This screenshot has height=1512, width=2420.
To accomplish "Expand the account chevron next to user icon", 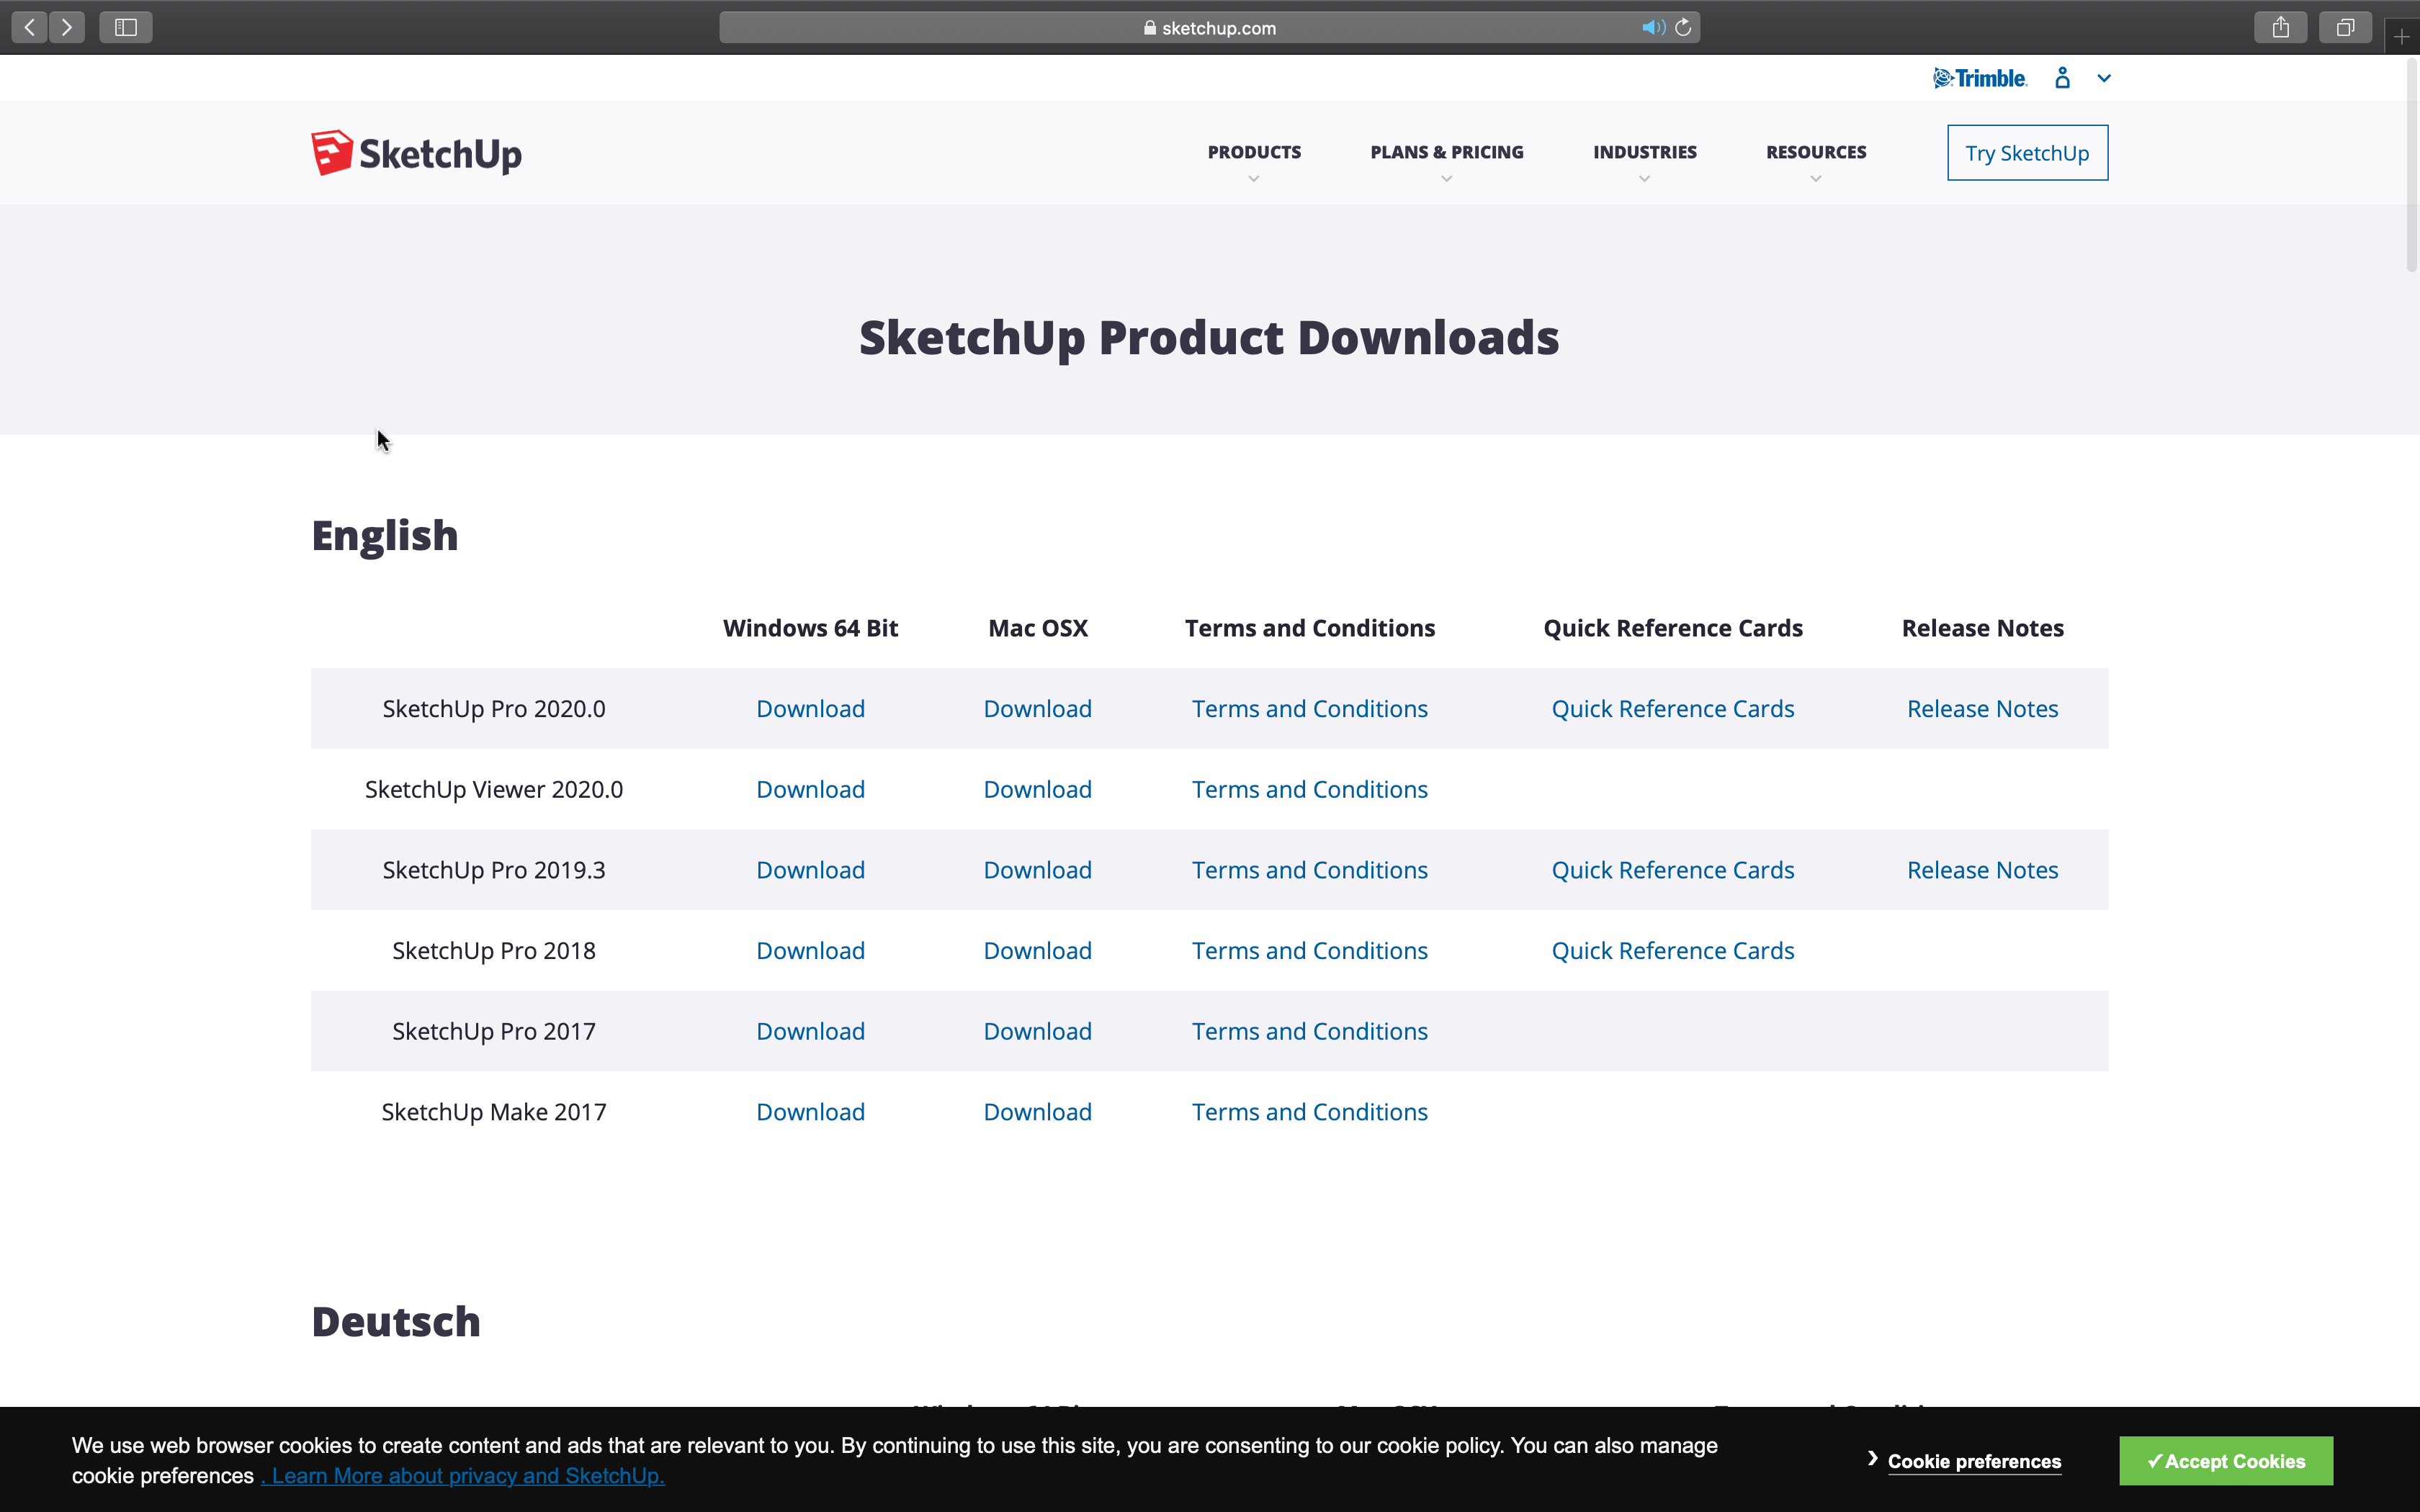I will click(2104, 78).
